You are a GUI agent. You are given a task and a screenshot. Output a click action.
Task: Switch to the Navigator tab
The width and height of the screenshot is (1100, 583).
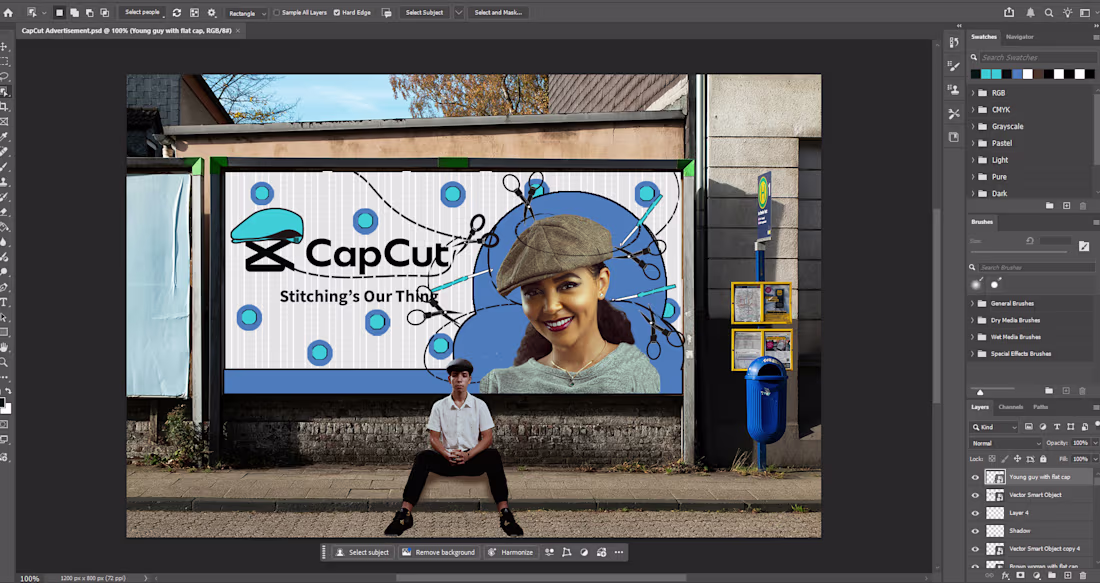pos(1019,37)
